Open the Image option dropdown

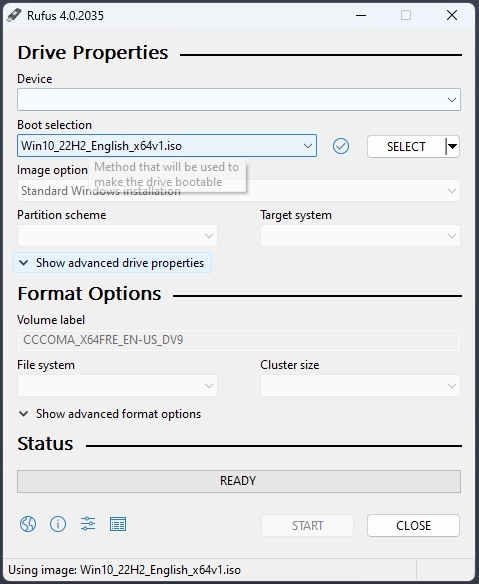click(239, 191)
